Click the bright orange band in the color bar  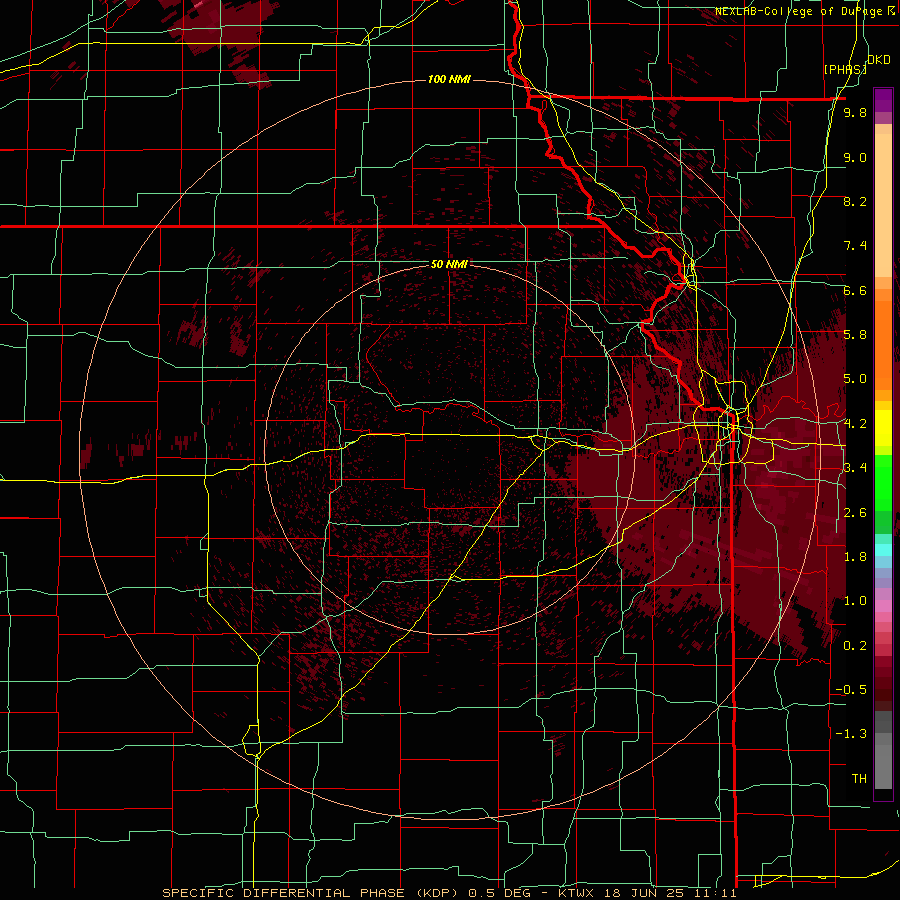coord(883,344)
